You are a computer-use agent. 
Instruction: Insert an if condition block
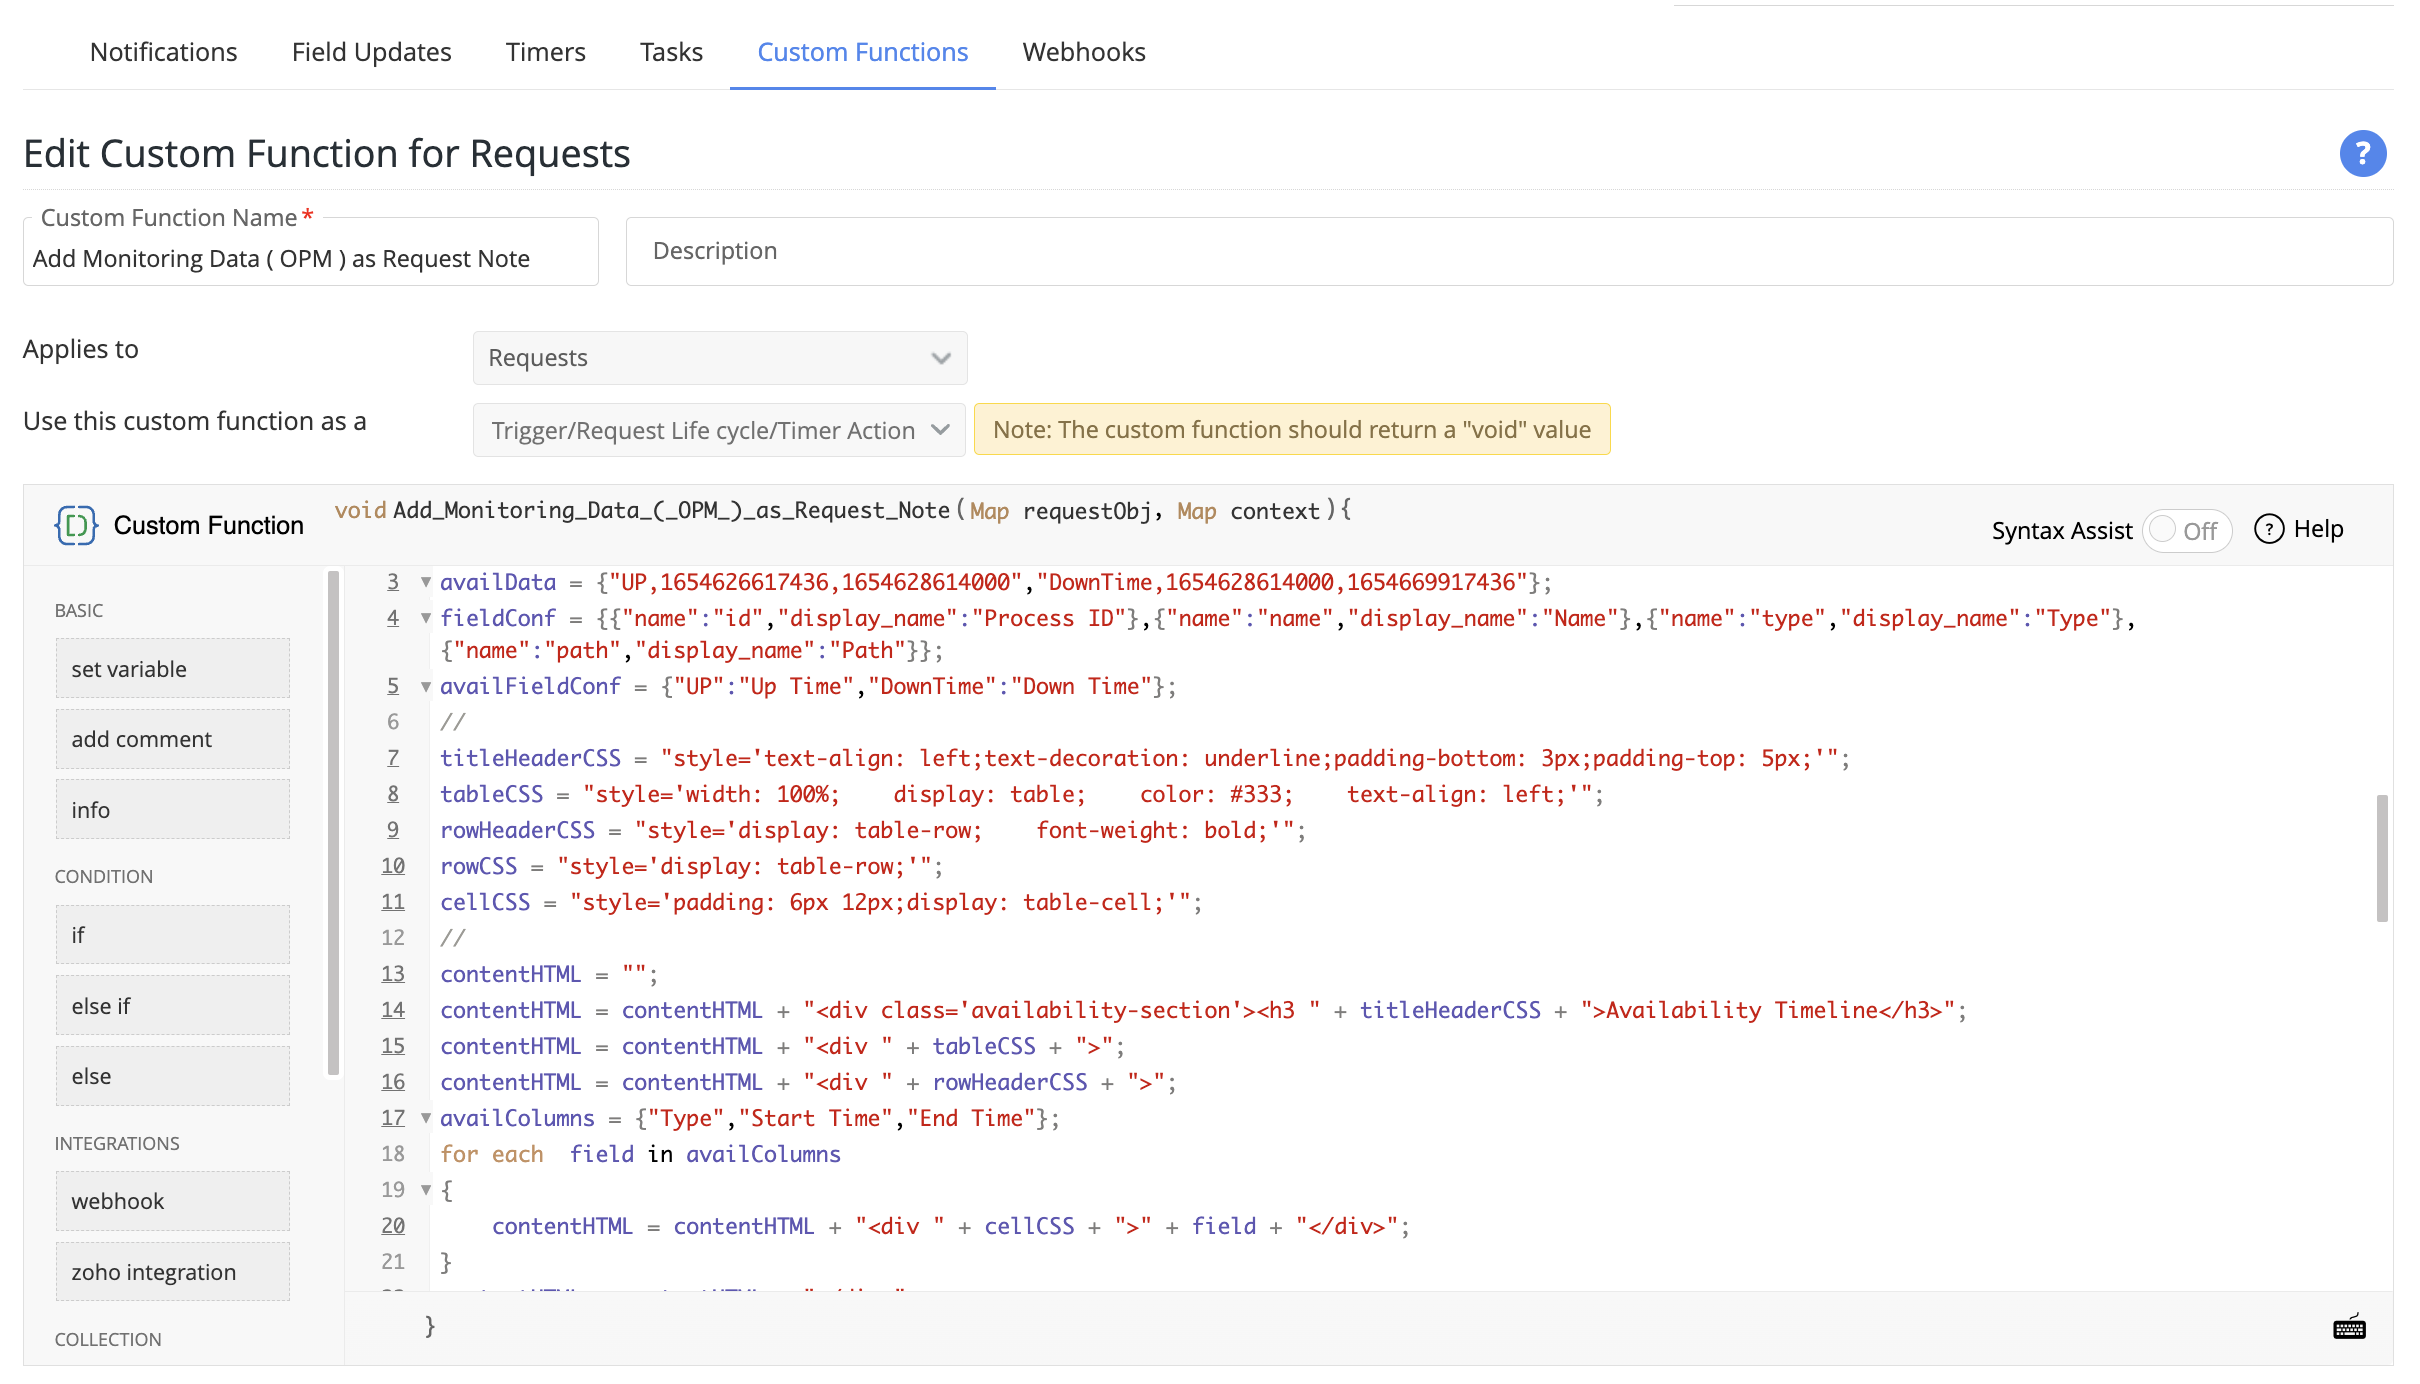tap(172, 933)
